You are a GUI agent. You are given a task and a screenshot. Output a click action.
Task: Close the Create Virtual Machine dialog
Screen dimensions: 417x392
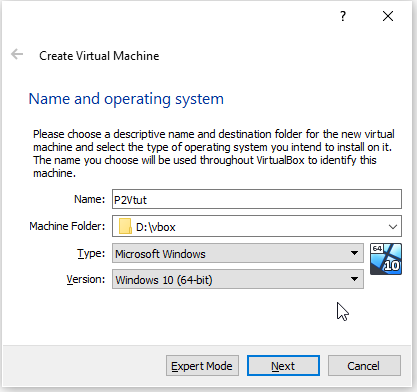[388, 16]
